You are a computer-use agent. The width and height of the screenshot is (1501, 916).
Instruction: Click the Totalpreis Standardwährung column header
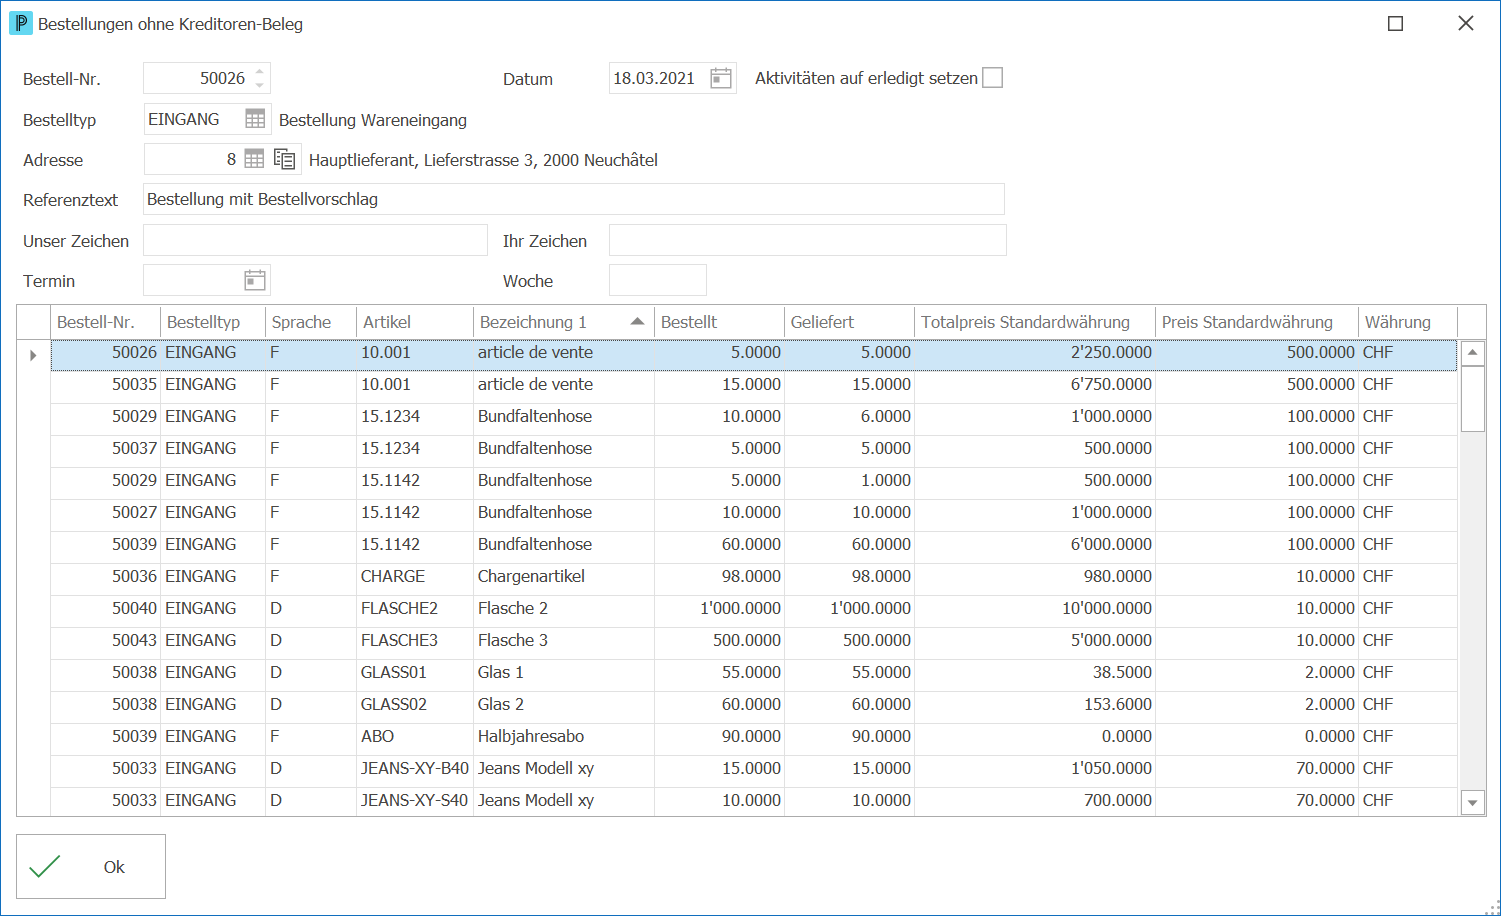click(x=1035, y=322)
